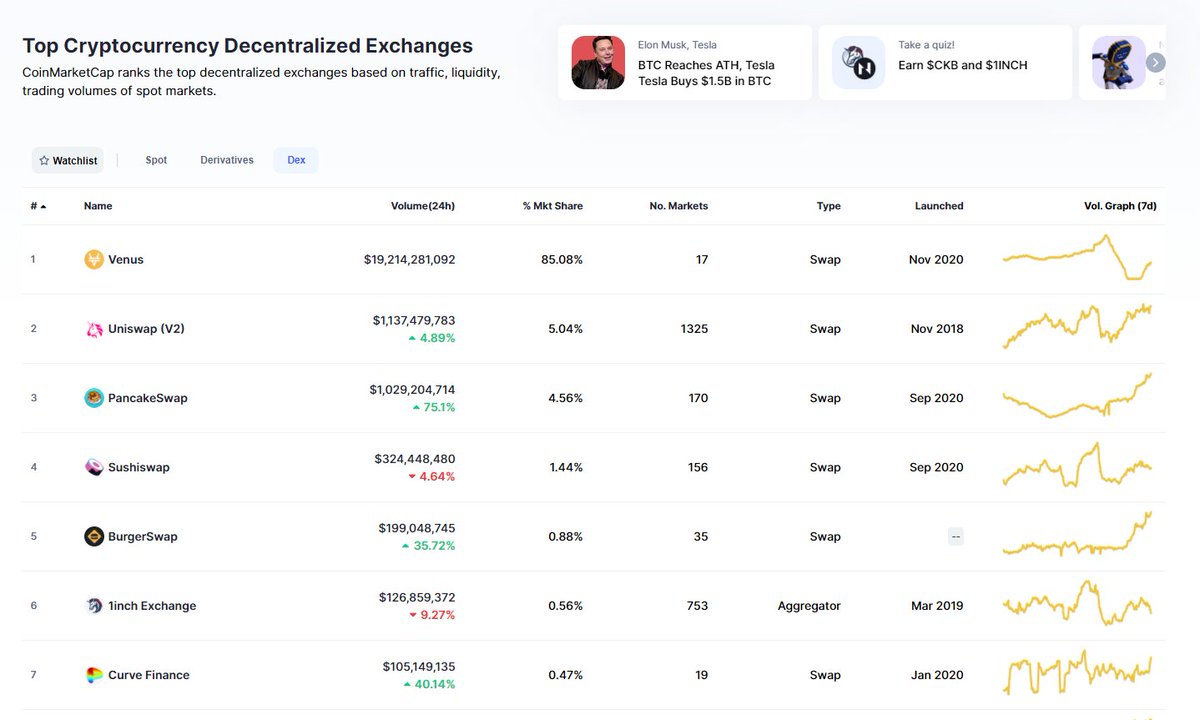Click the 1inch Exchange logo icon
This screenshot has height=720, width=1200.
[x=94, y=606]
